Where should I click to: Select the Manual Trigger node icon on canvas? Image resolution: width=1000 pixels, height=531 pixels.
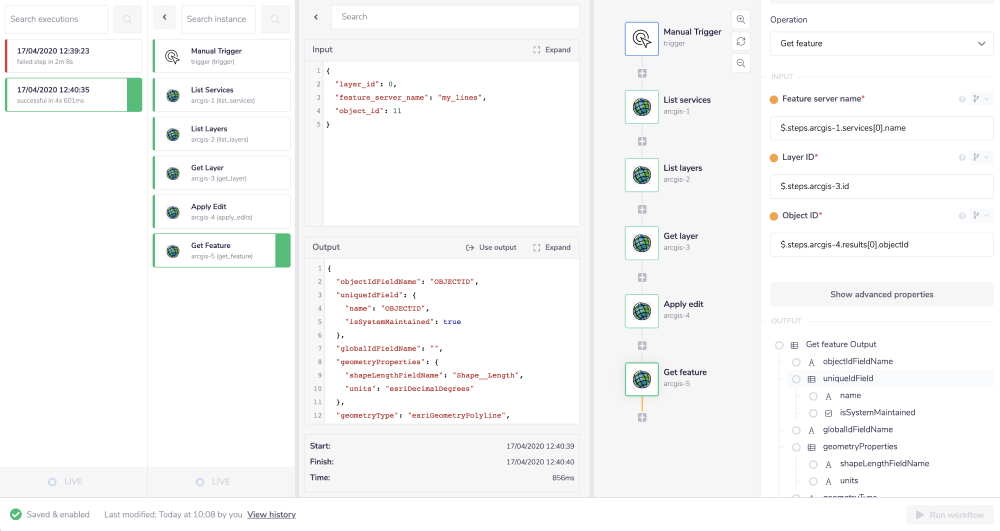point(642,38)
